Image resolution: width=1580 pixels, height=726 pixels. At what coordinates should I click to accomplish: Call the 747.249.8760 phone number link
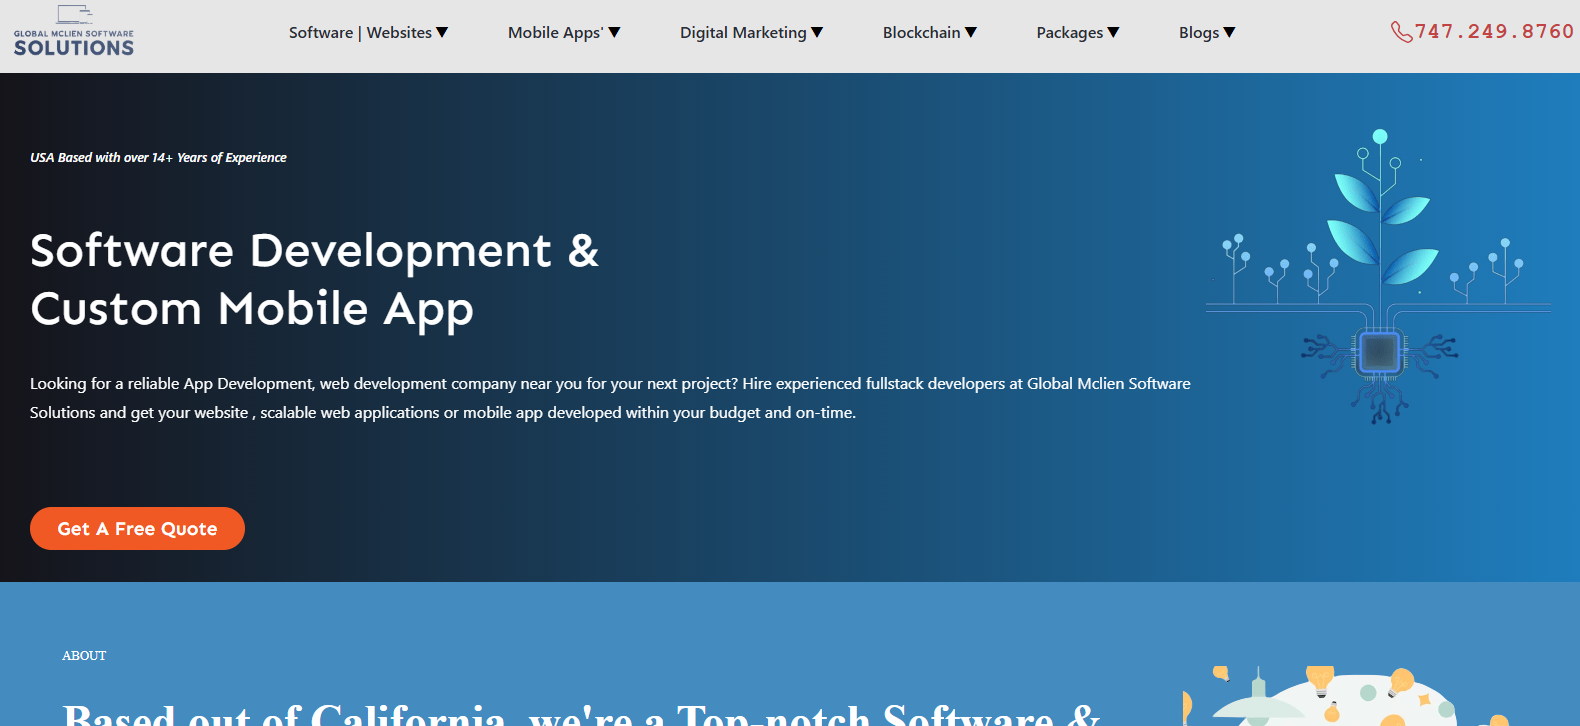pyautogui.click(x=1494, y=32)
